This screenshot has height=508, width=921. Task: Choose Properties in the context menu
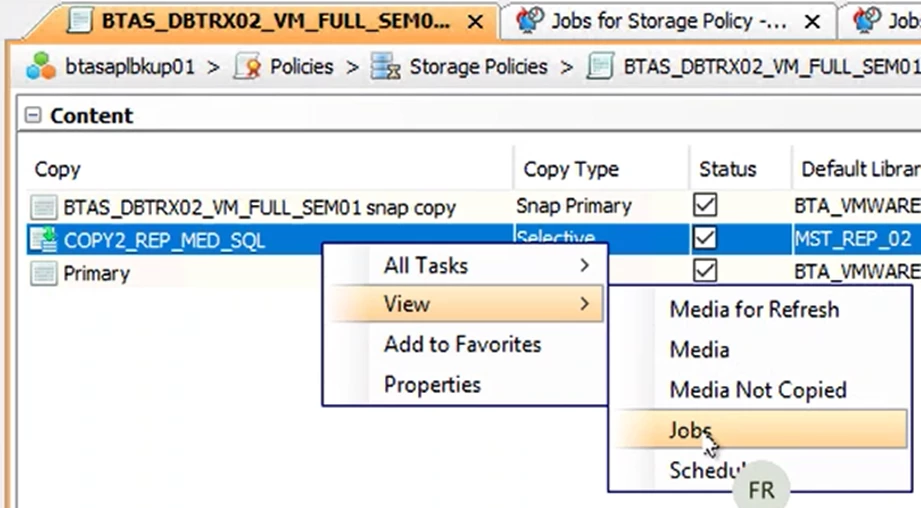pyautogui.click(x=432, y=384)
